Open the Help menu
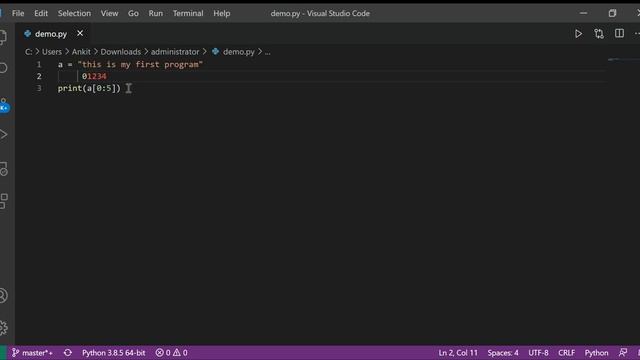 click(x=222, y=13)
